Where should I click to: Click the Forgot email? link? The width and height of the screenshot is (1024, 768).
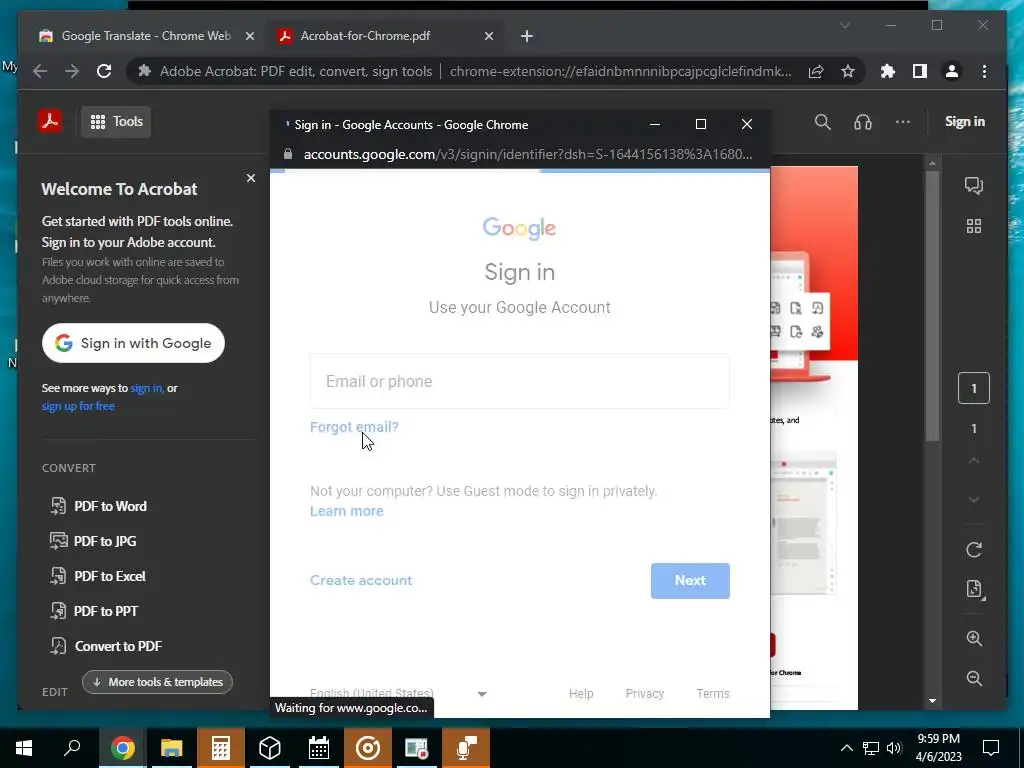[354, 427]
